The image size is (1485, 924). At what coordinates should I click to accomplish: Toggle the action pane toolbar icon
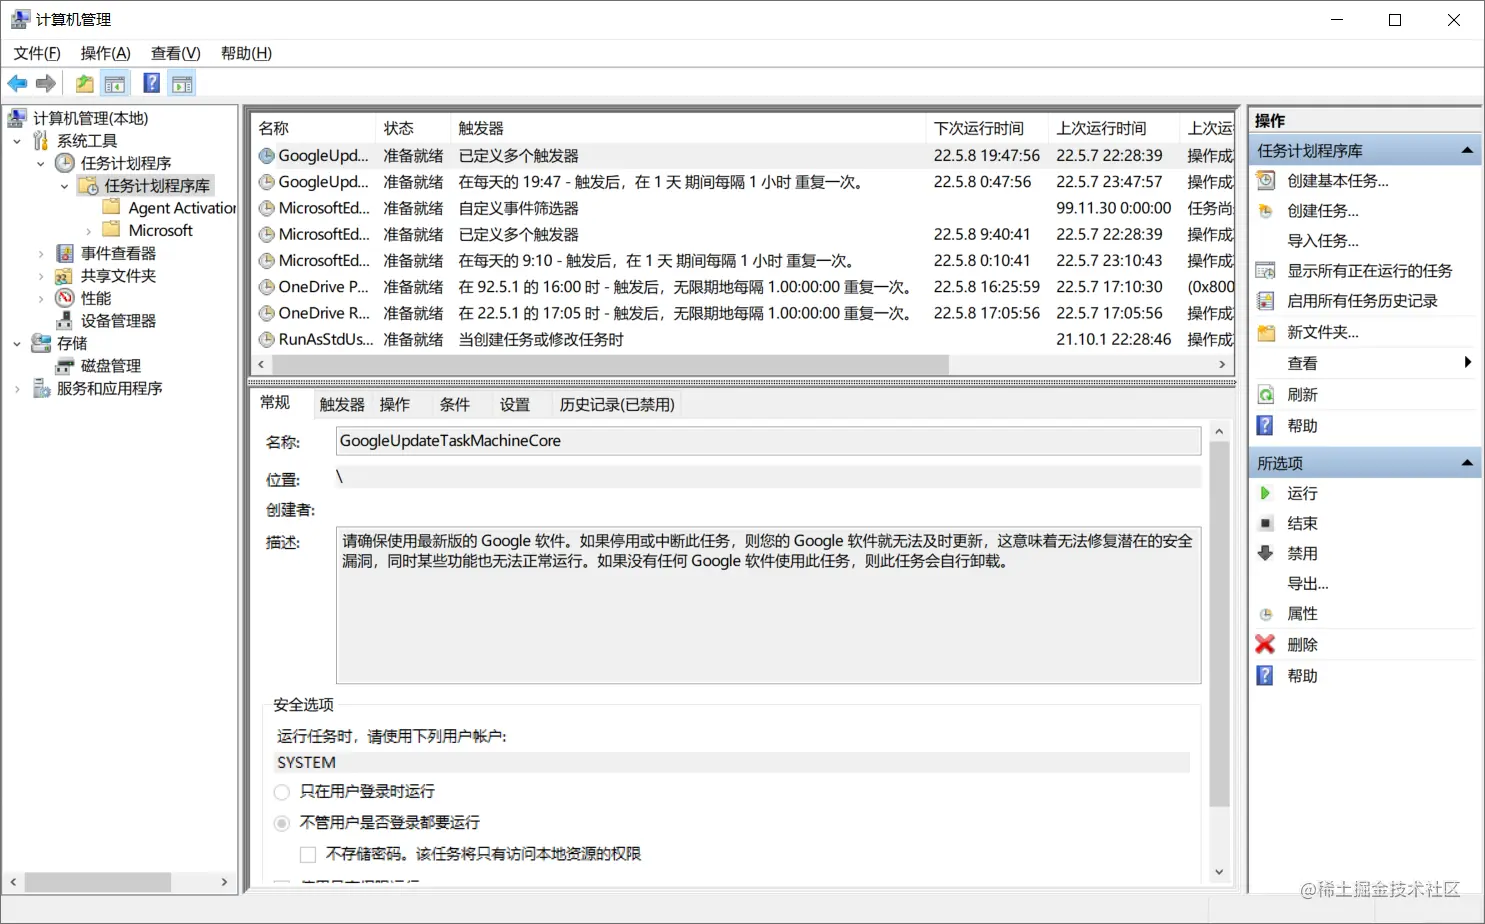click(182, 84)
